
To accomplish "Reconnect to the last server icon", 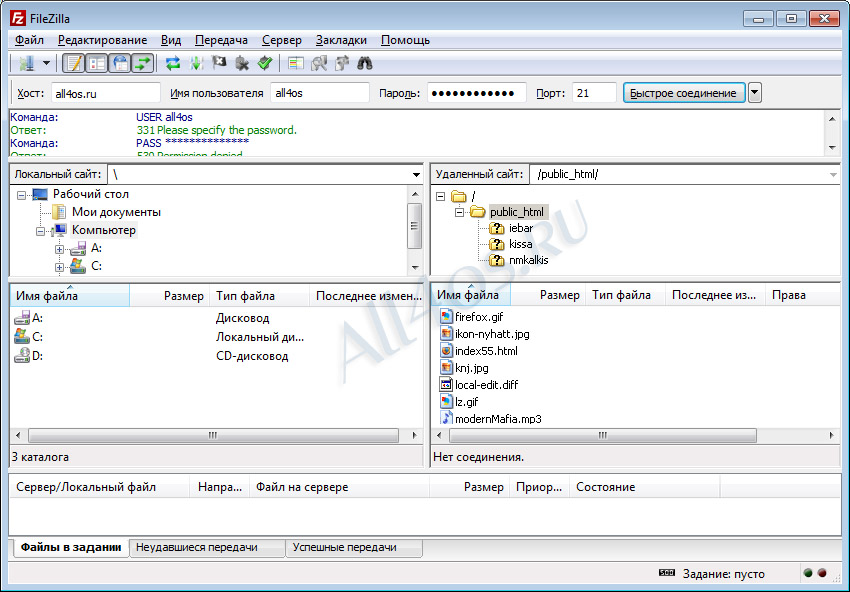I will click(x=265, y=63).
